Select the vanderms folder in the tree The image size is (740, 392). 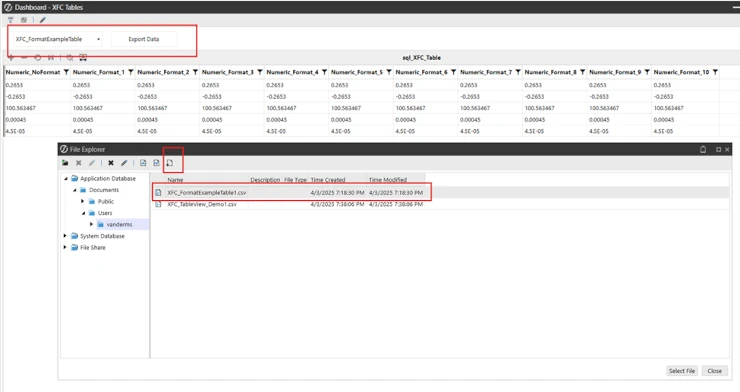[x=119, y=225]
